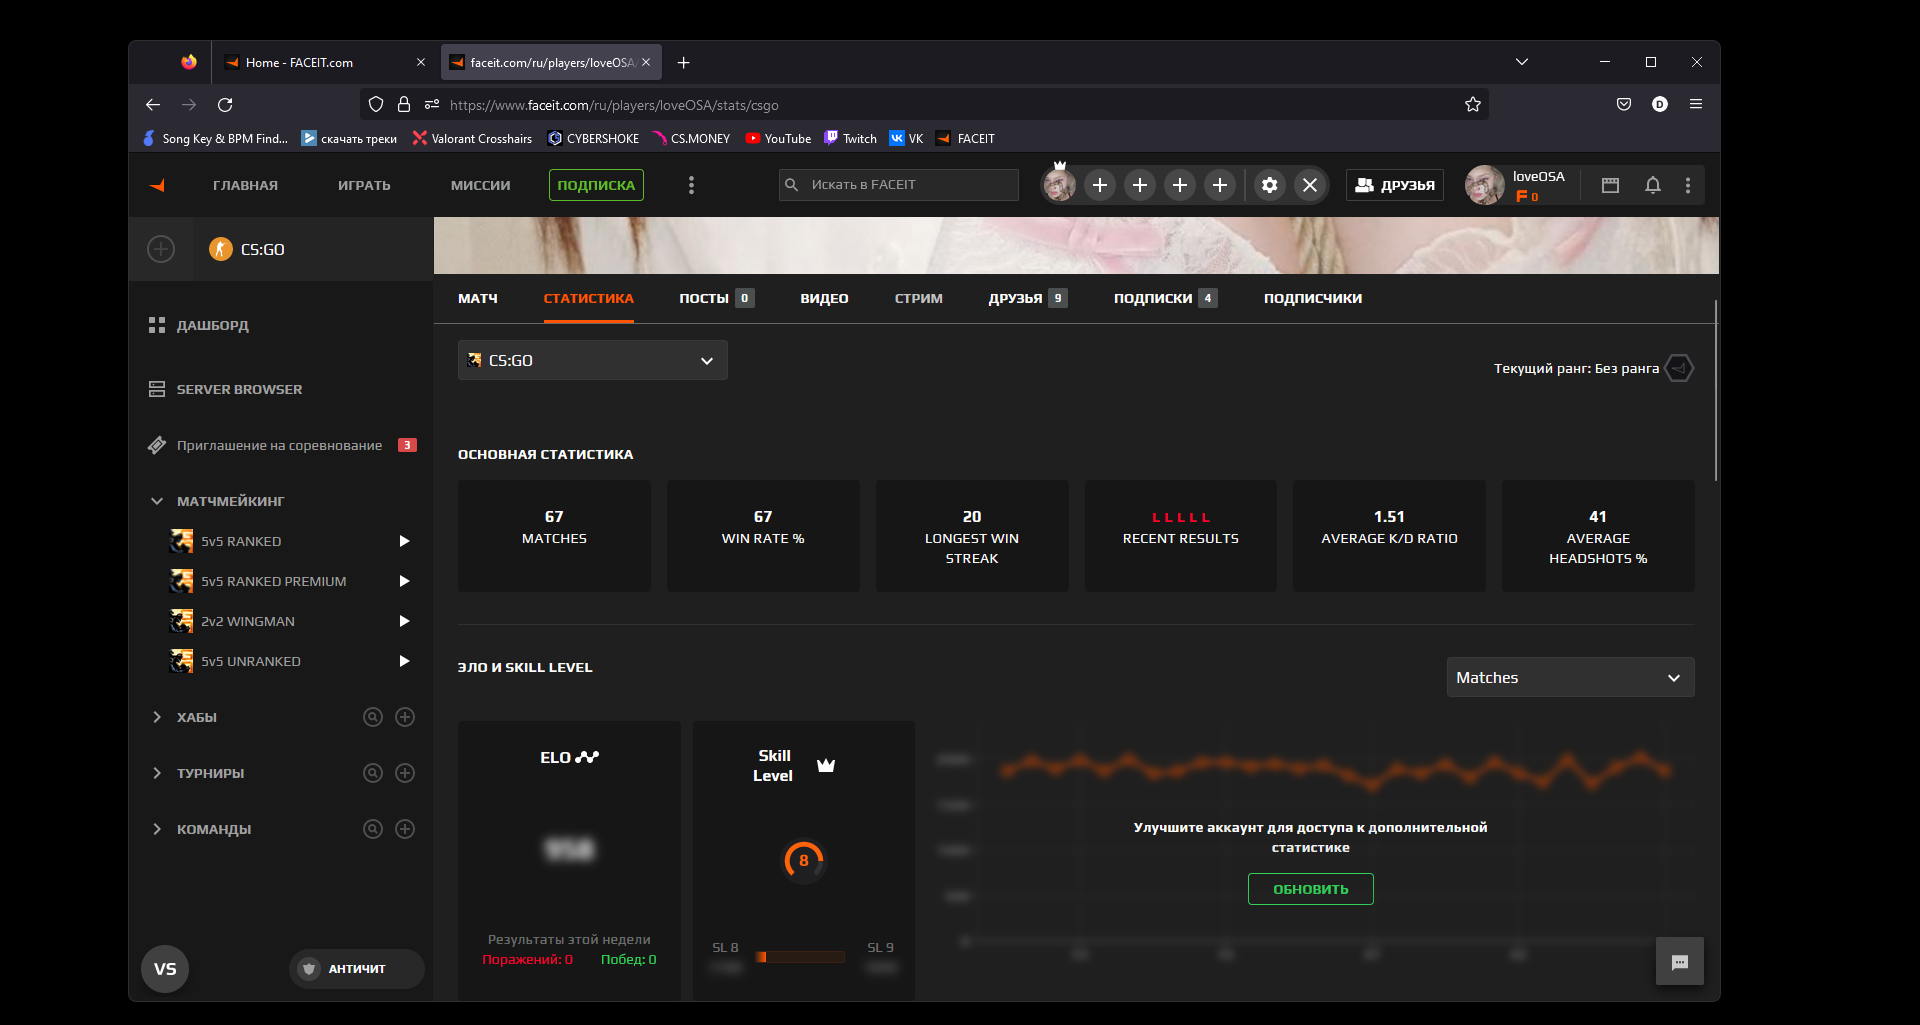The width and height of the screenshot is (1920, 1025).
Task: Click the chat bubble support icon
Action: [1679, 962]
